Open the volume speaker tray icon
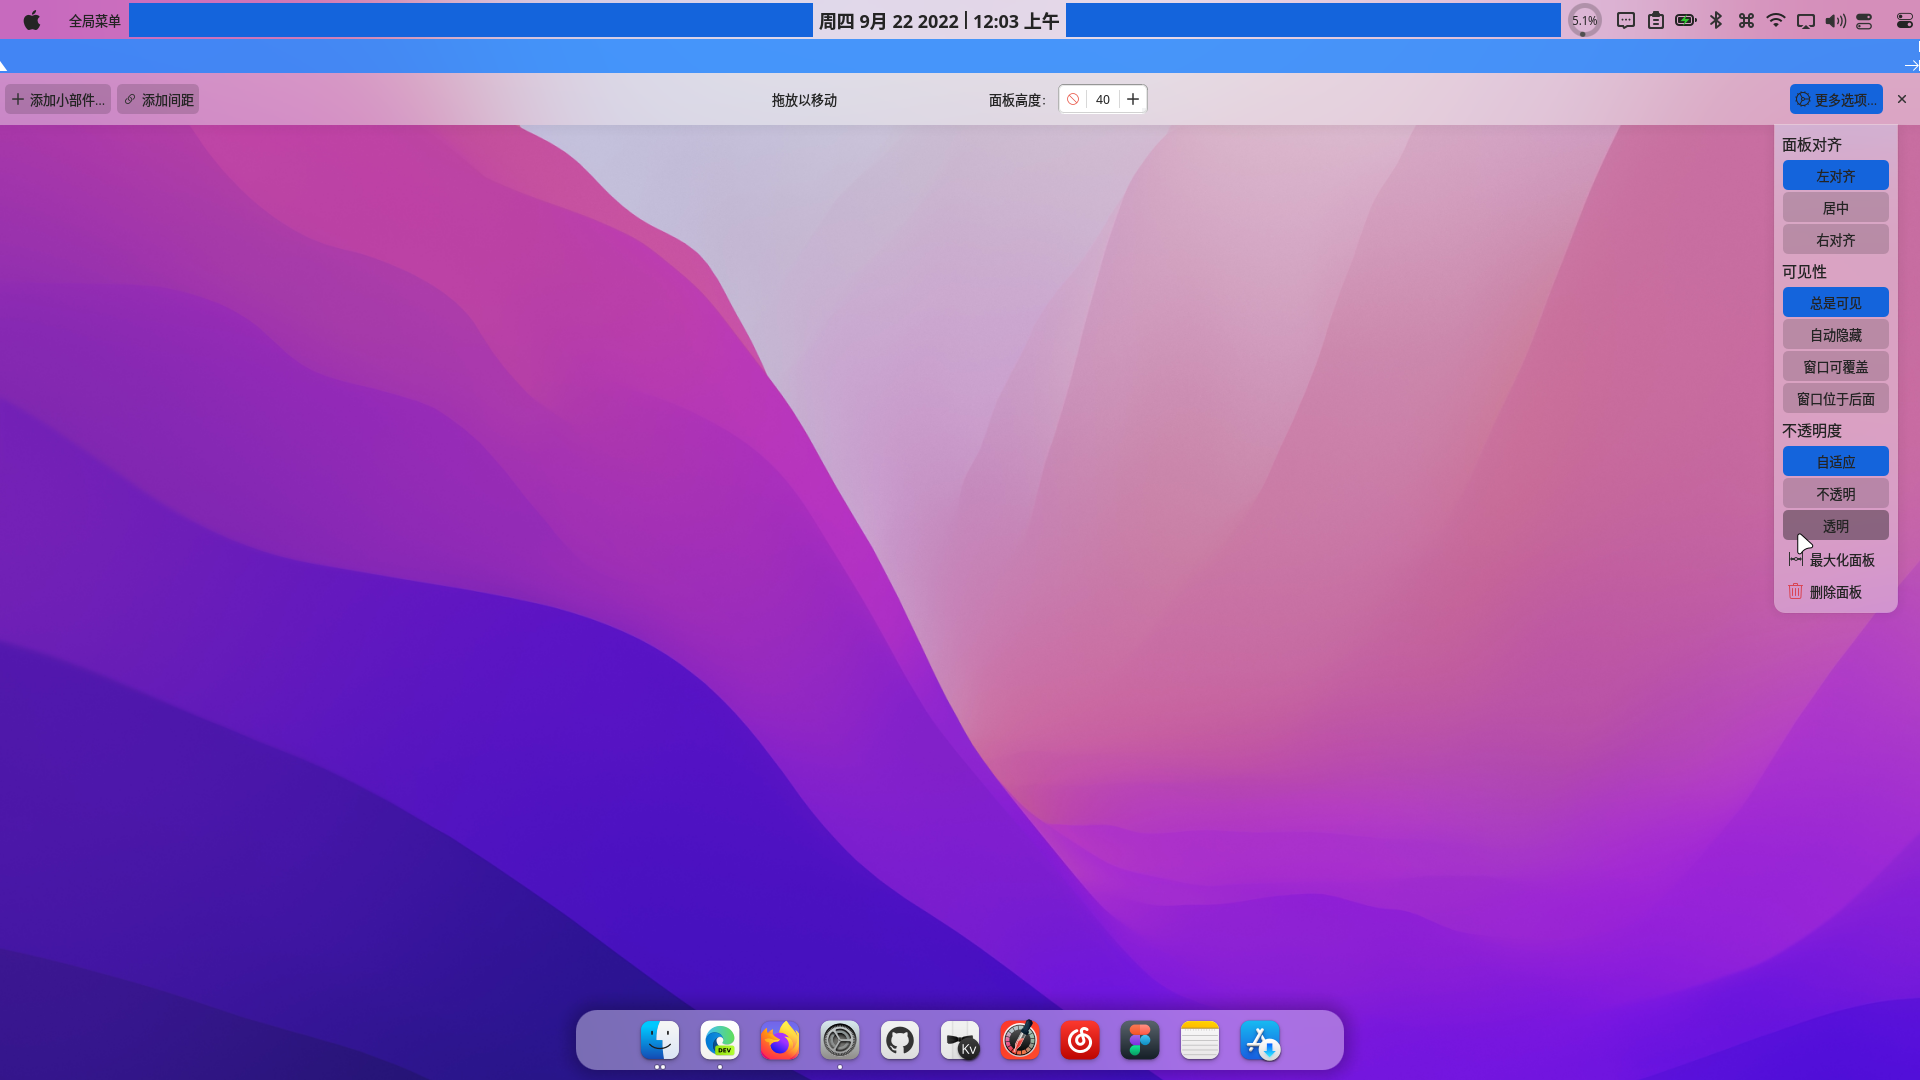This screenshot has height=1080, width=1920. tap(1836, 20)
